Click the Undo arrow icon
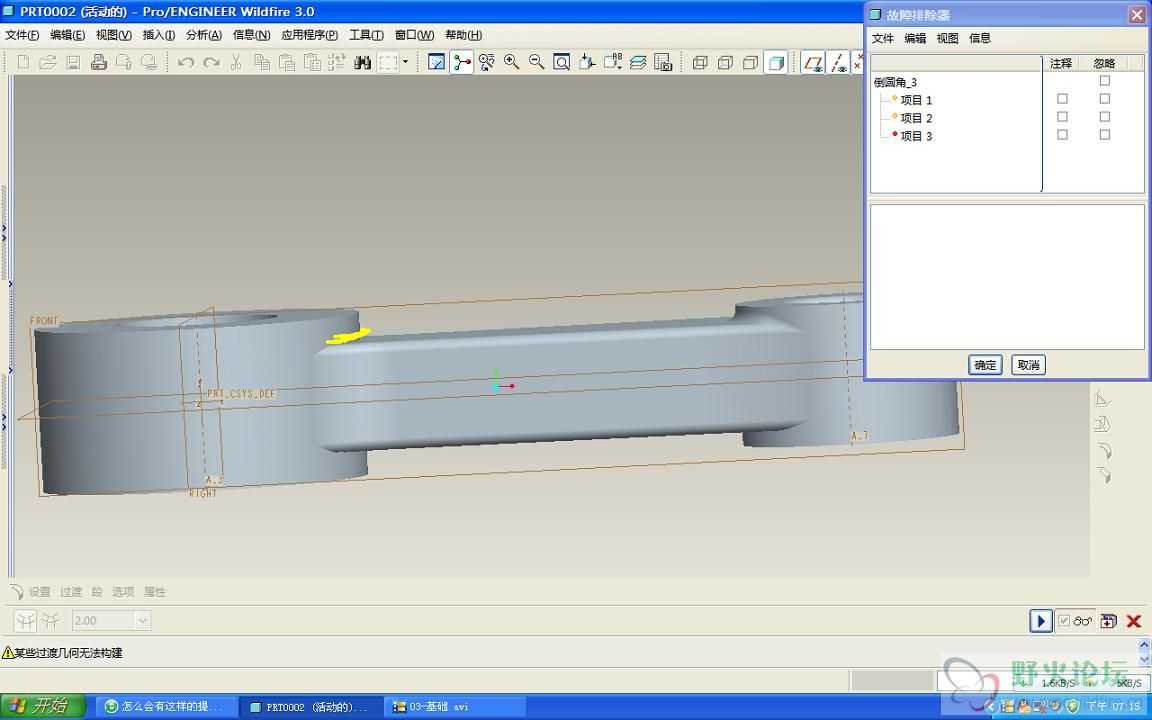The image size is (1152, 720). point(186,62)
